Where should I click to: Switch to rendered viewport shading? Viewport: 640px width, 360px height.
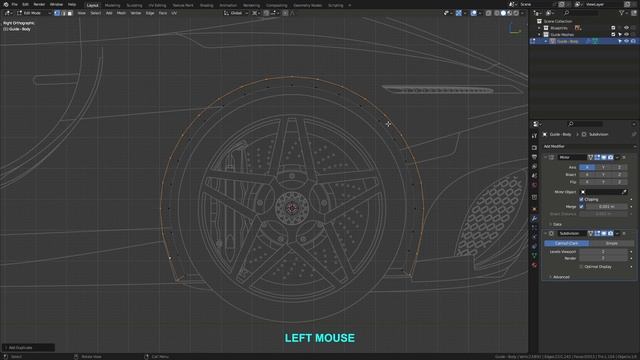pos(516,13)
